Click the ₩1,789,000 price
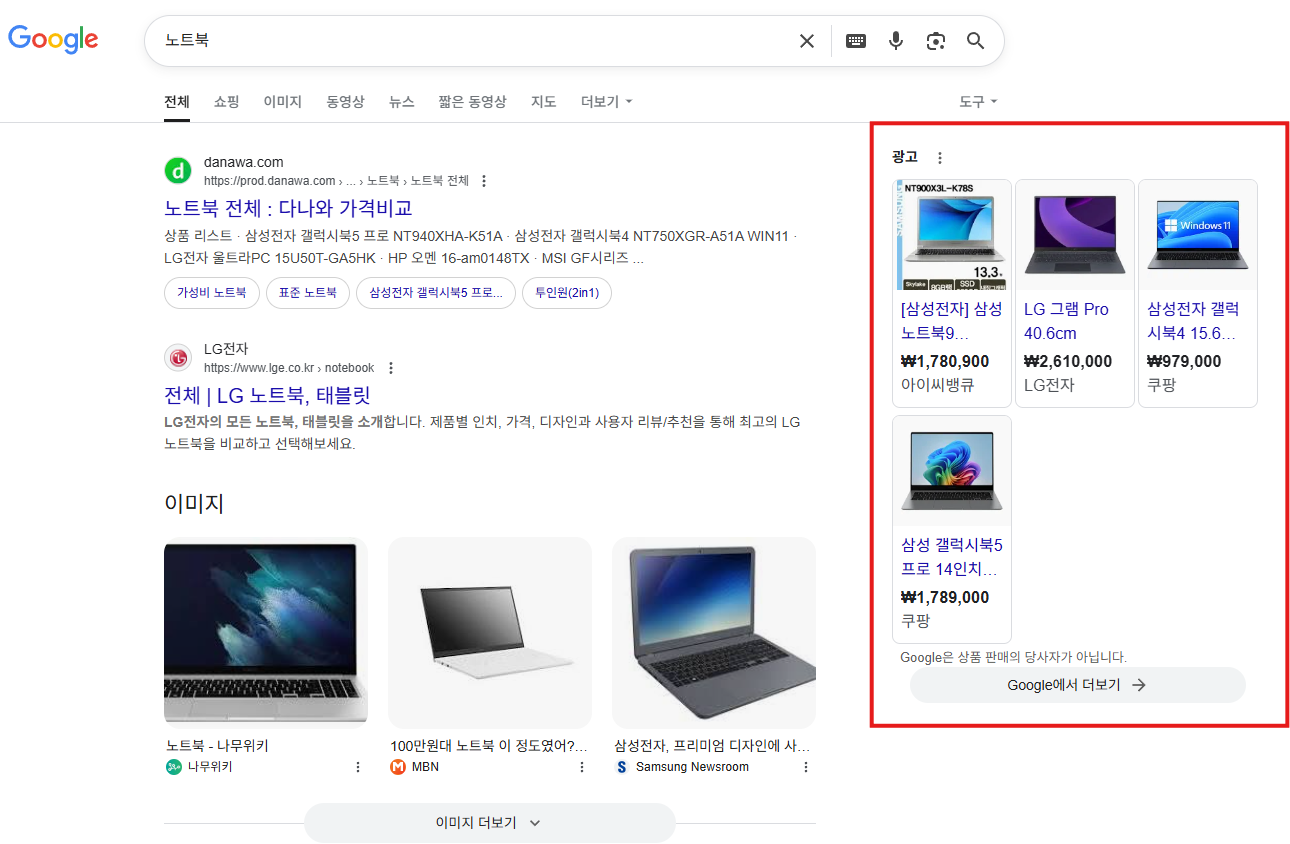Screen dimensions: 1290x844 (x=945, y=597)
